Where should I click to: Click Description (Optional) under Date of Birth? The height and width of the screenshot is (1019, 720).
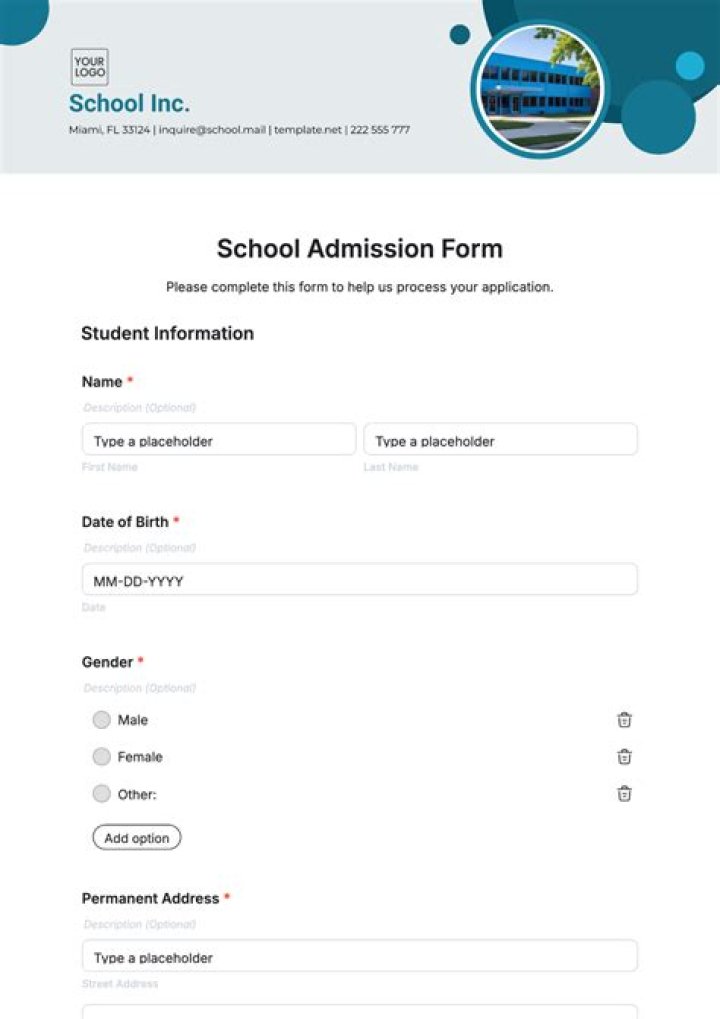tap(137, 547)
